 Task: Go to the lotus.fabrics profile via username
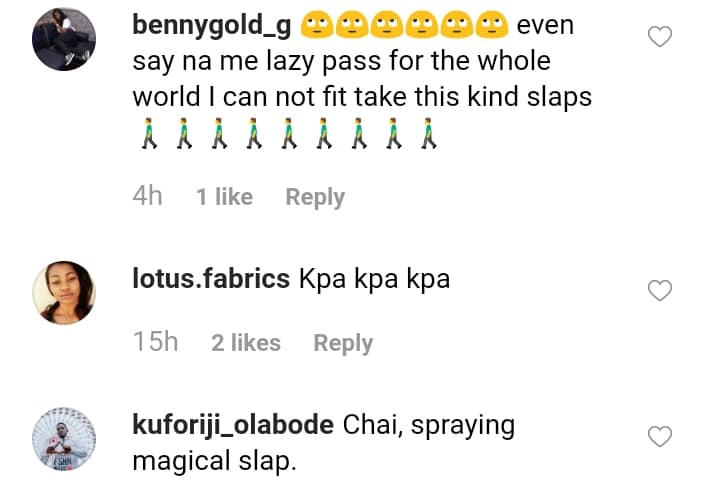(211, 279)
